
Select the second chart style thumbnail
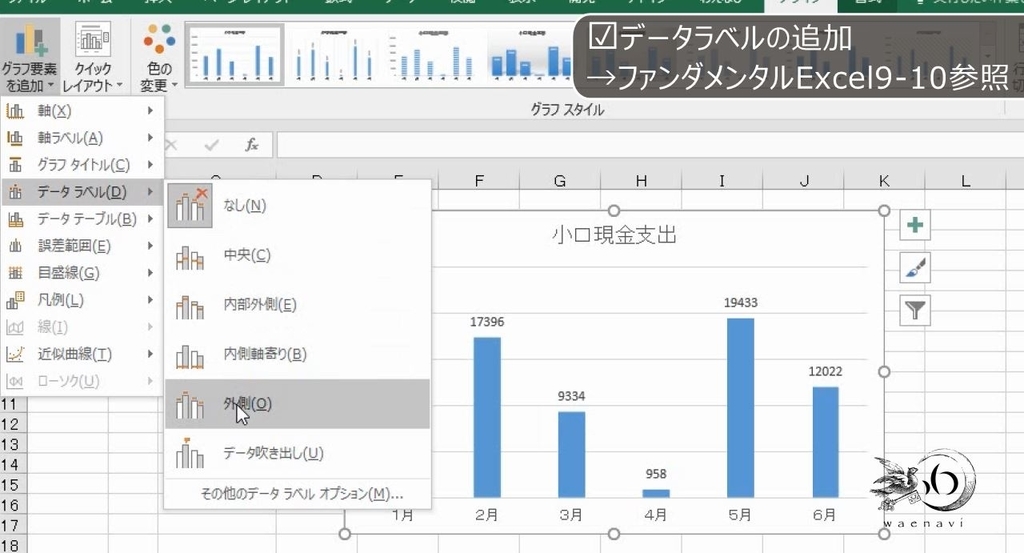(x=333, y=55)
